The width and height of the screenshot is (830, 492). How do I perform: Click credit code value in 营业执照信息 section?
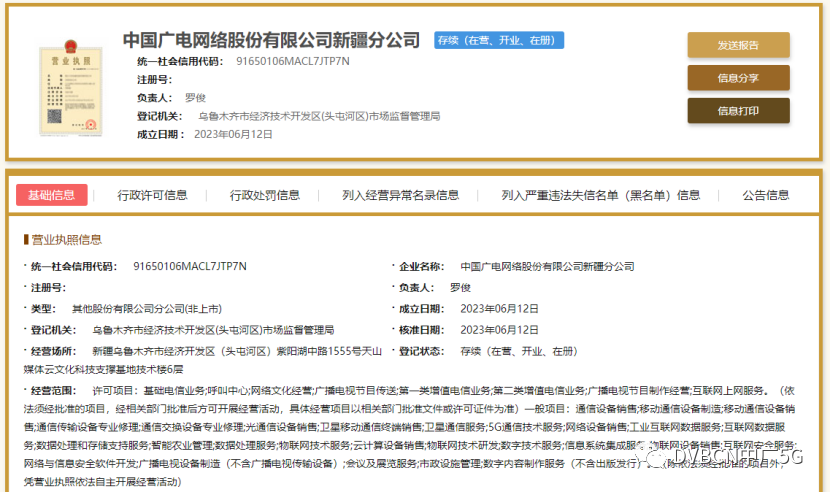click(x=190, y=266)
